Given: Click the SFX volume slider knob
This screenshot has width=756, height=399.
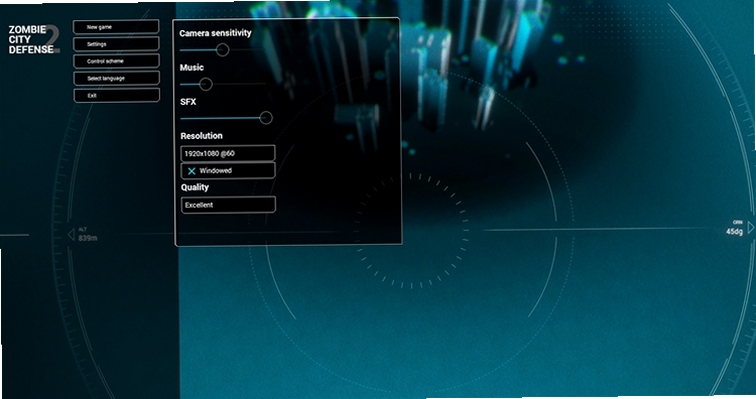Looking at the screenshot, I should click(x=266, y=118).
